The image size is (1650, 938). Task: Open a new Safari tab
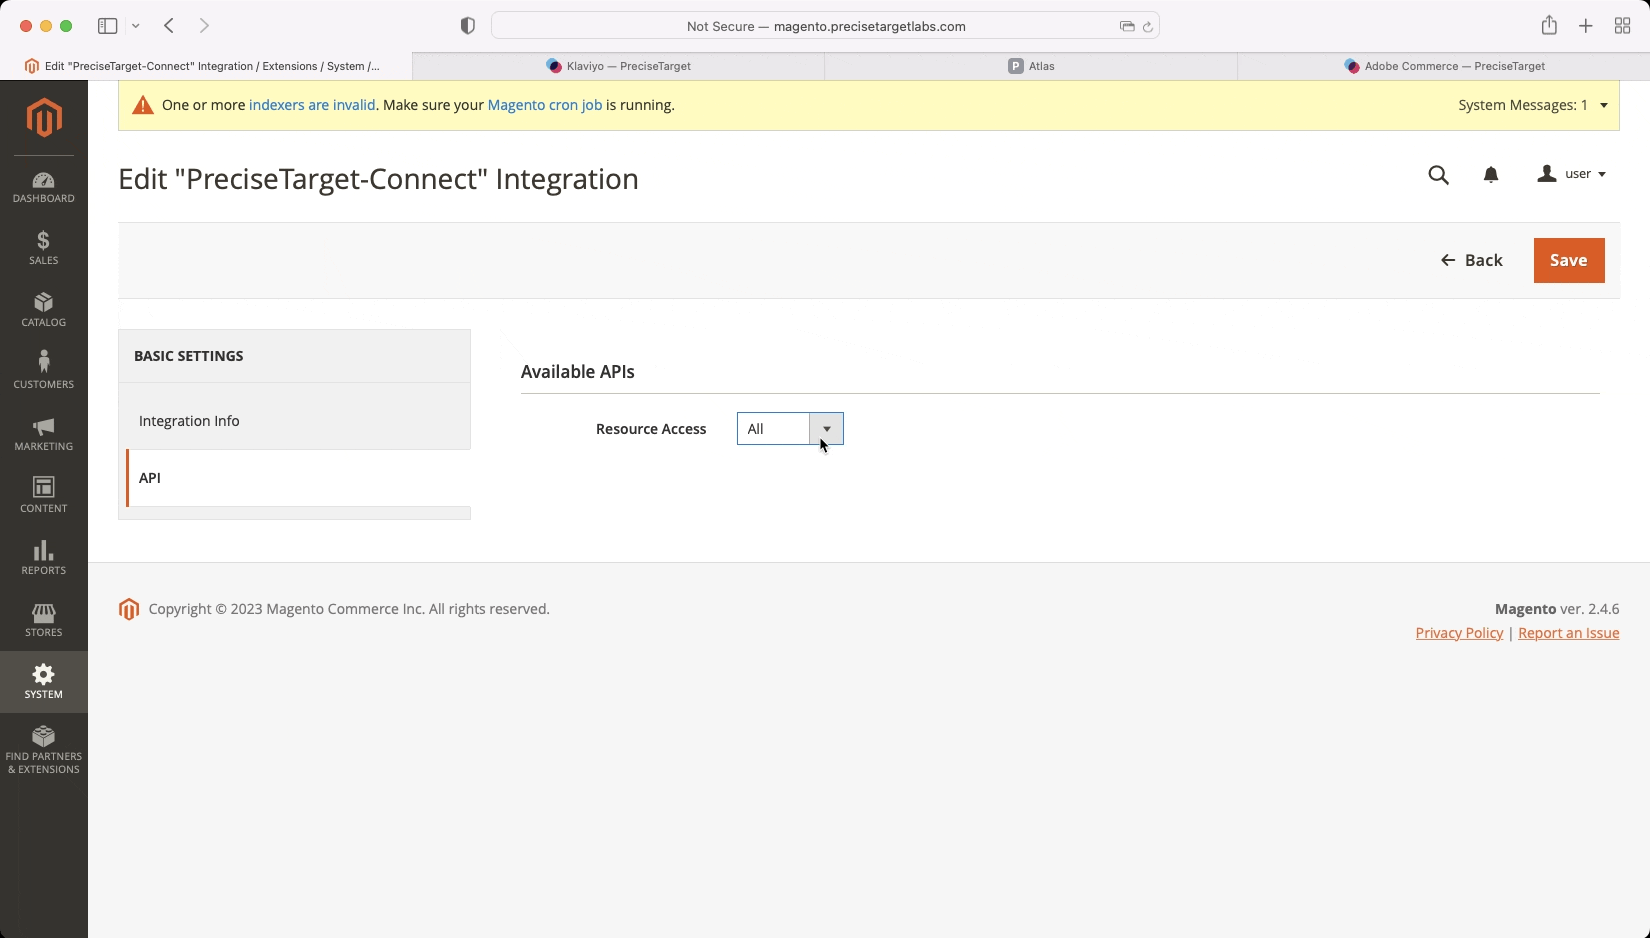click(1586, 26)
